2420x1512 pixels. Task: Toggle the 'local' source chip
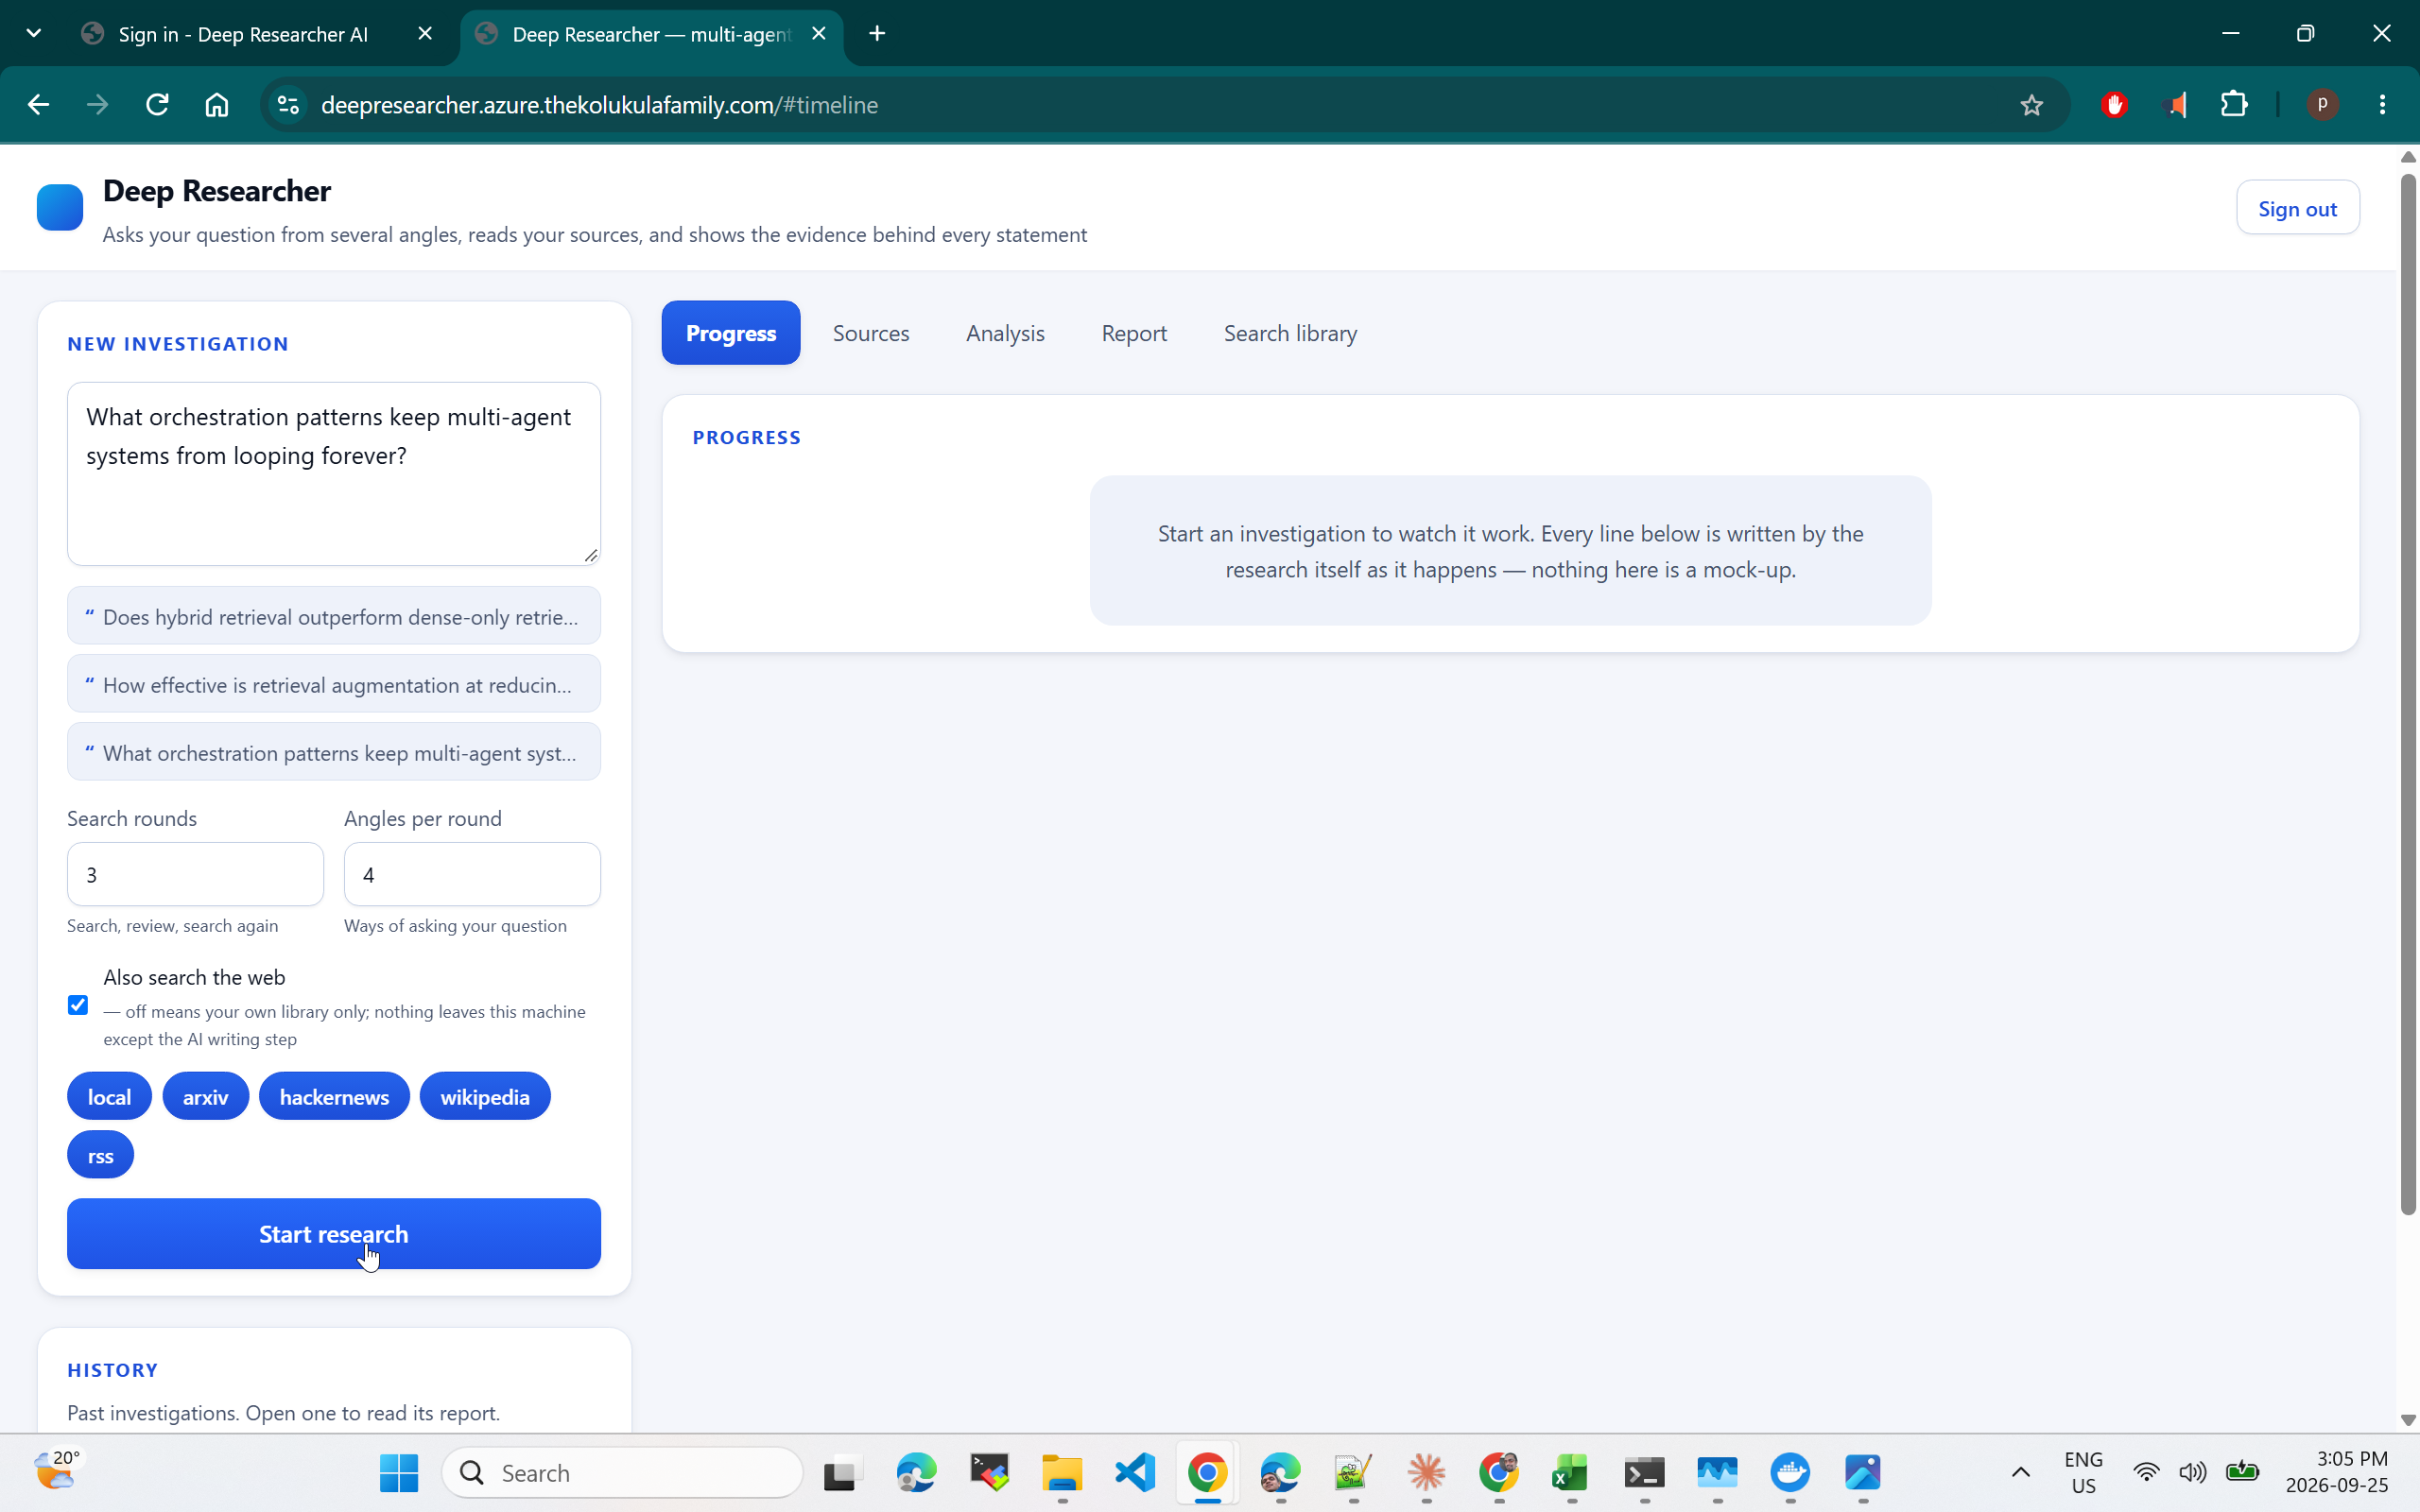click(x=109, y=1096)
